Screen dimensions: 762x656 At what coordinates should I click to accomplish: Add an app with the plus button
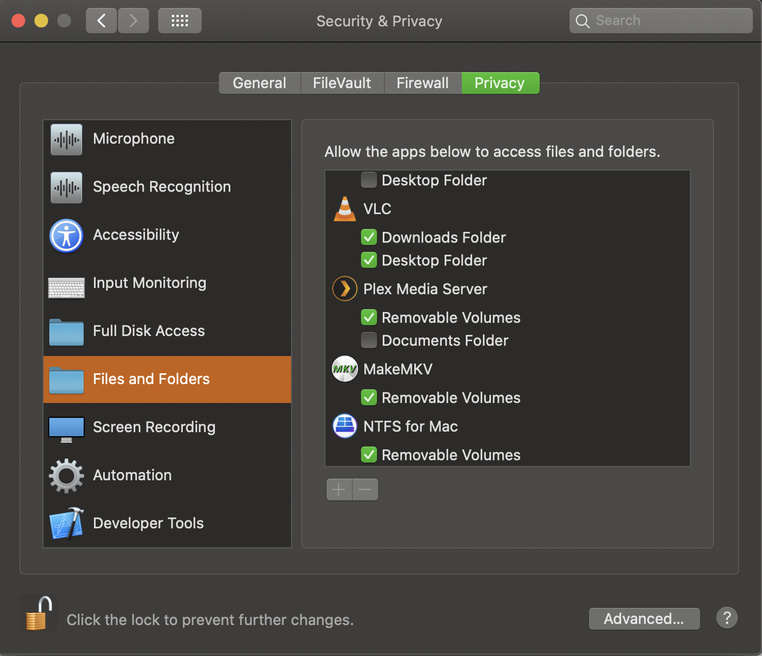tap(339, 489)
